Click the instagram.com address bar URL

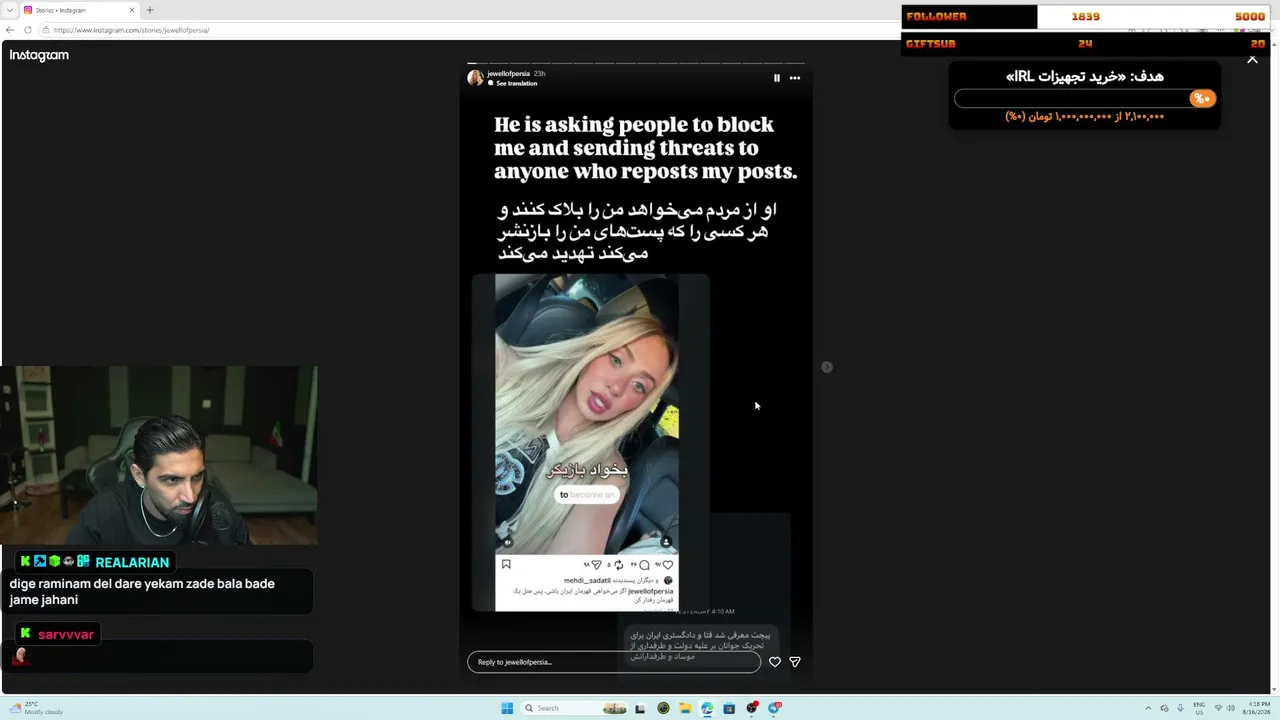click(x=131, y=30)
